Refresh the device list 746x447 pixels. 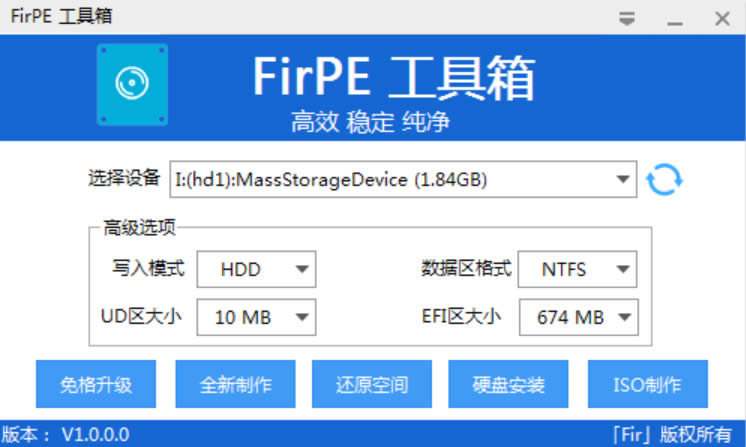coord(664,180)
